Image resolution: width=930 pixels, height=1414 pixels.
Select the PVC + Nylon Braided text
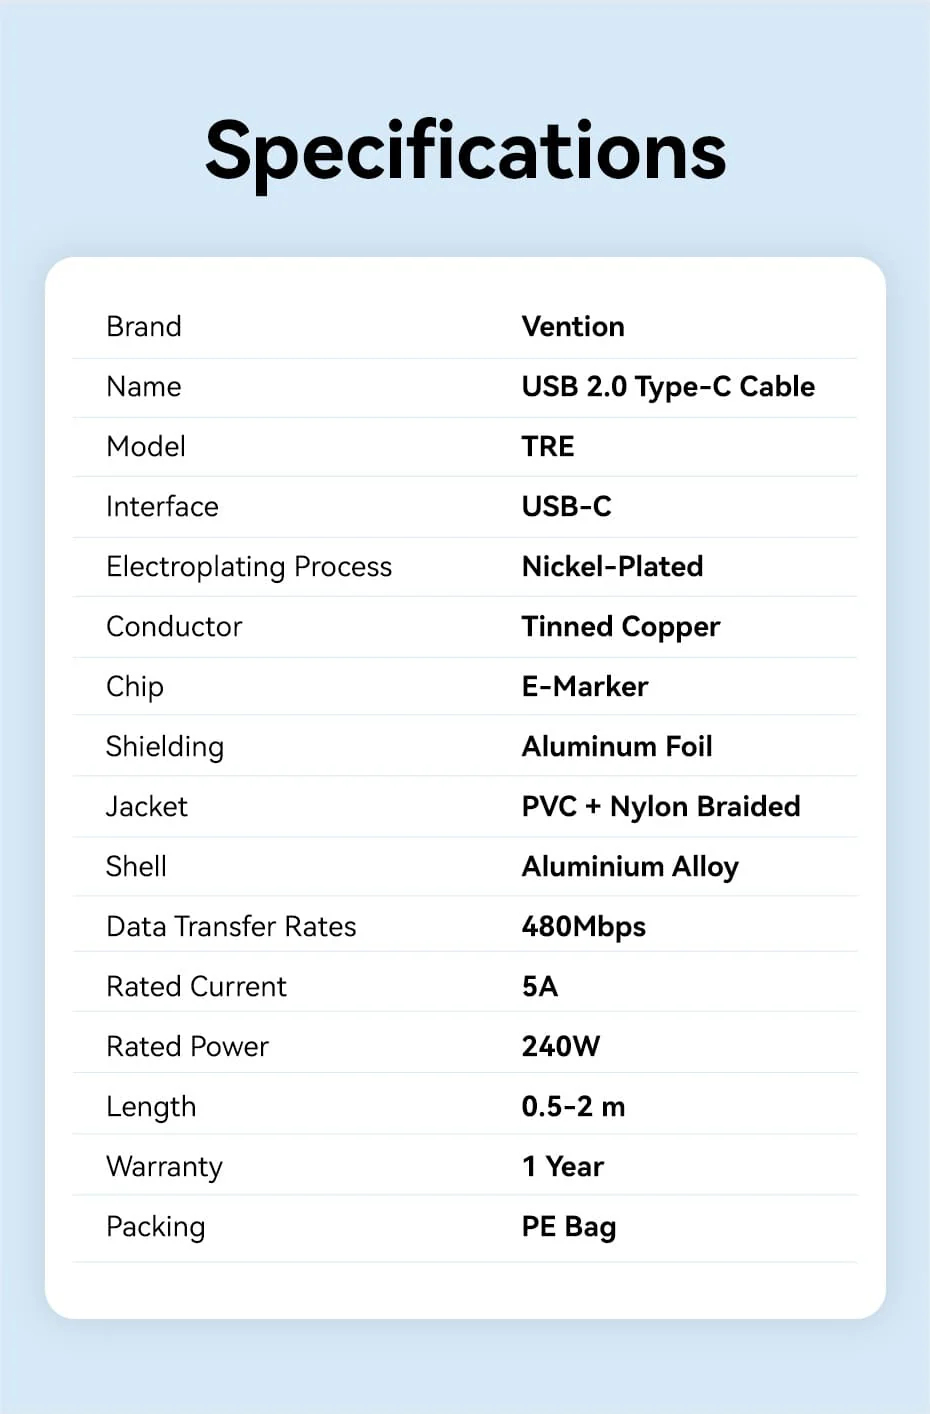pyautogui.click(x=661, y=807)
